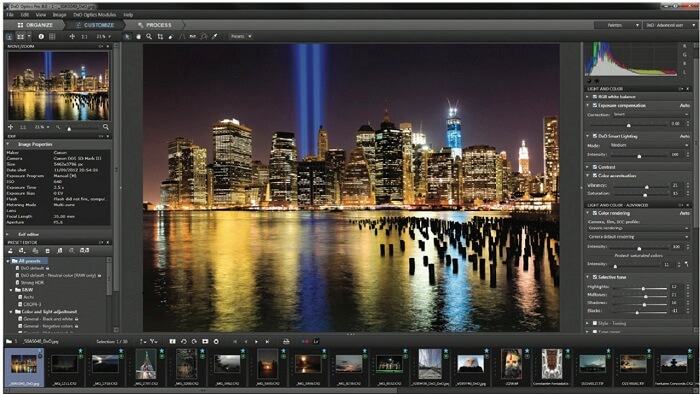Pick the white balance eyedropper tool
This screenshot has height=394, width=700.
pyautogui.click(x=215, y=37)
